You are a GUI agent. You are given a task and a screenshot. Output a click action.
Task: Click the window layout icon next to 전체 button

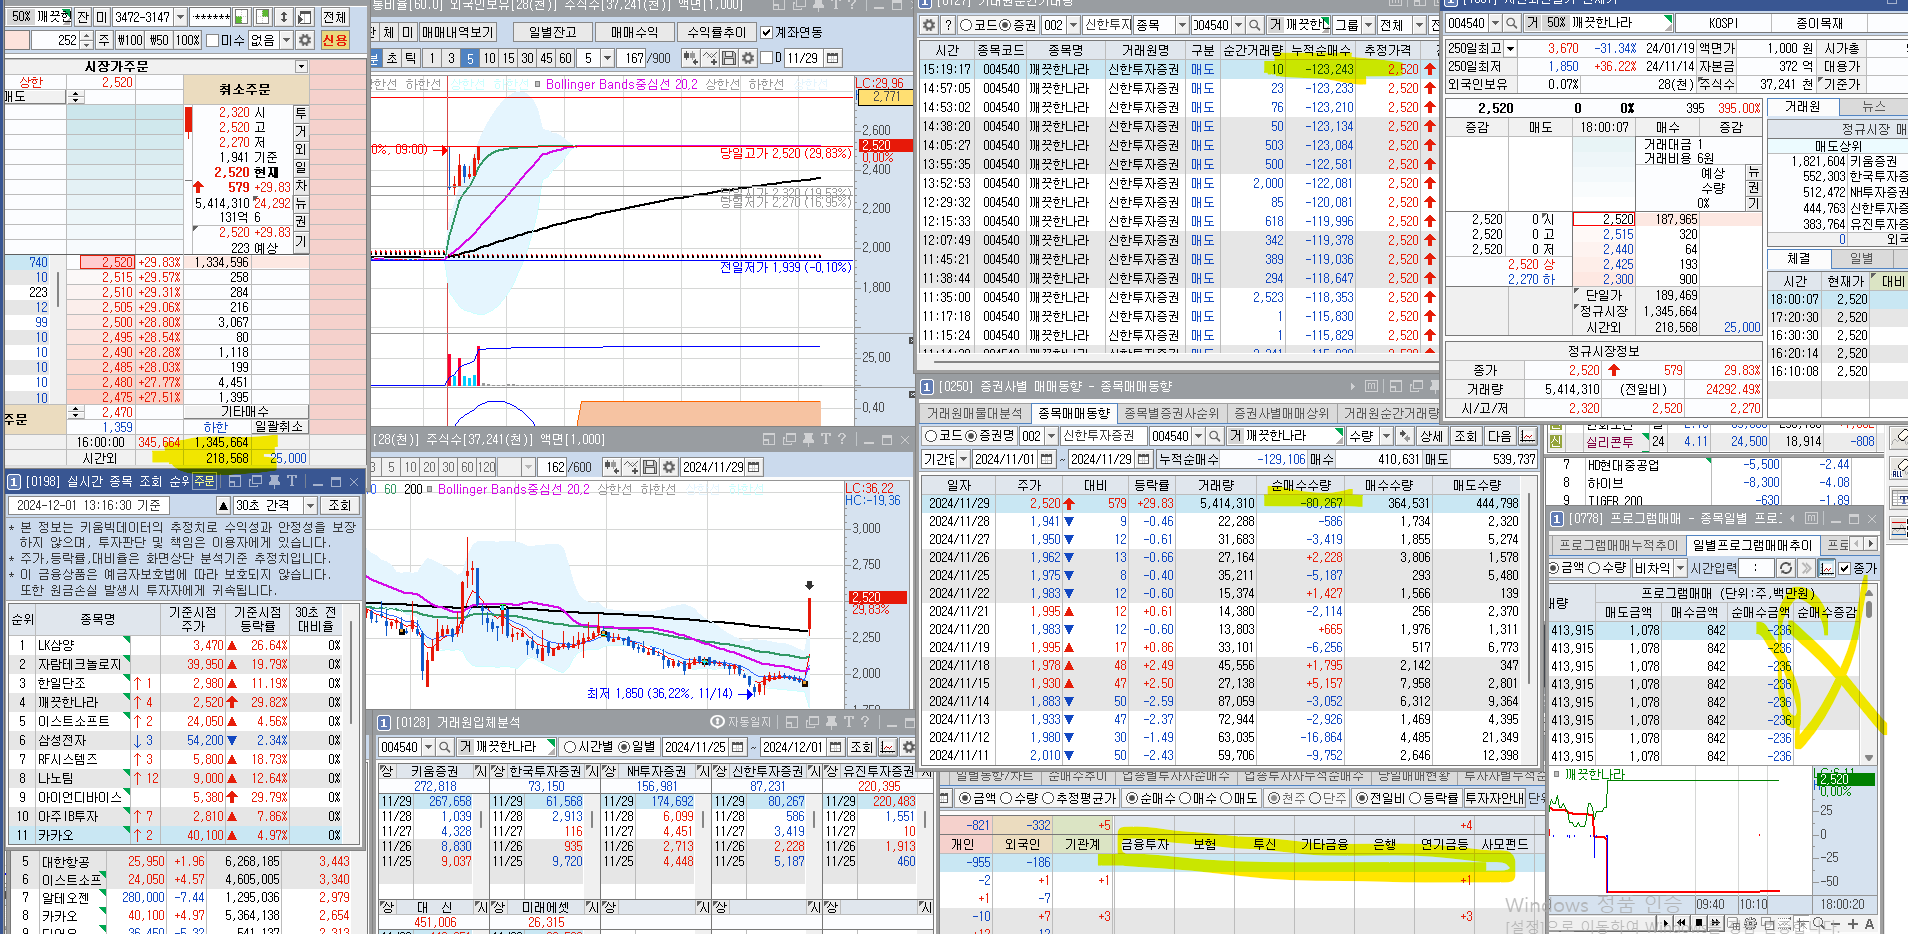click(x=305, y=17)
